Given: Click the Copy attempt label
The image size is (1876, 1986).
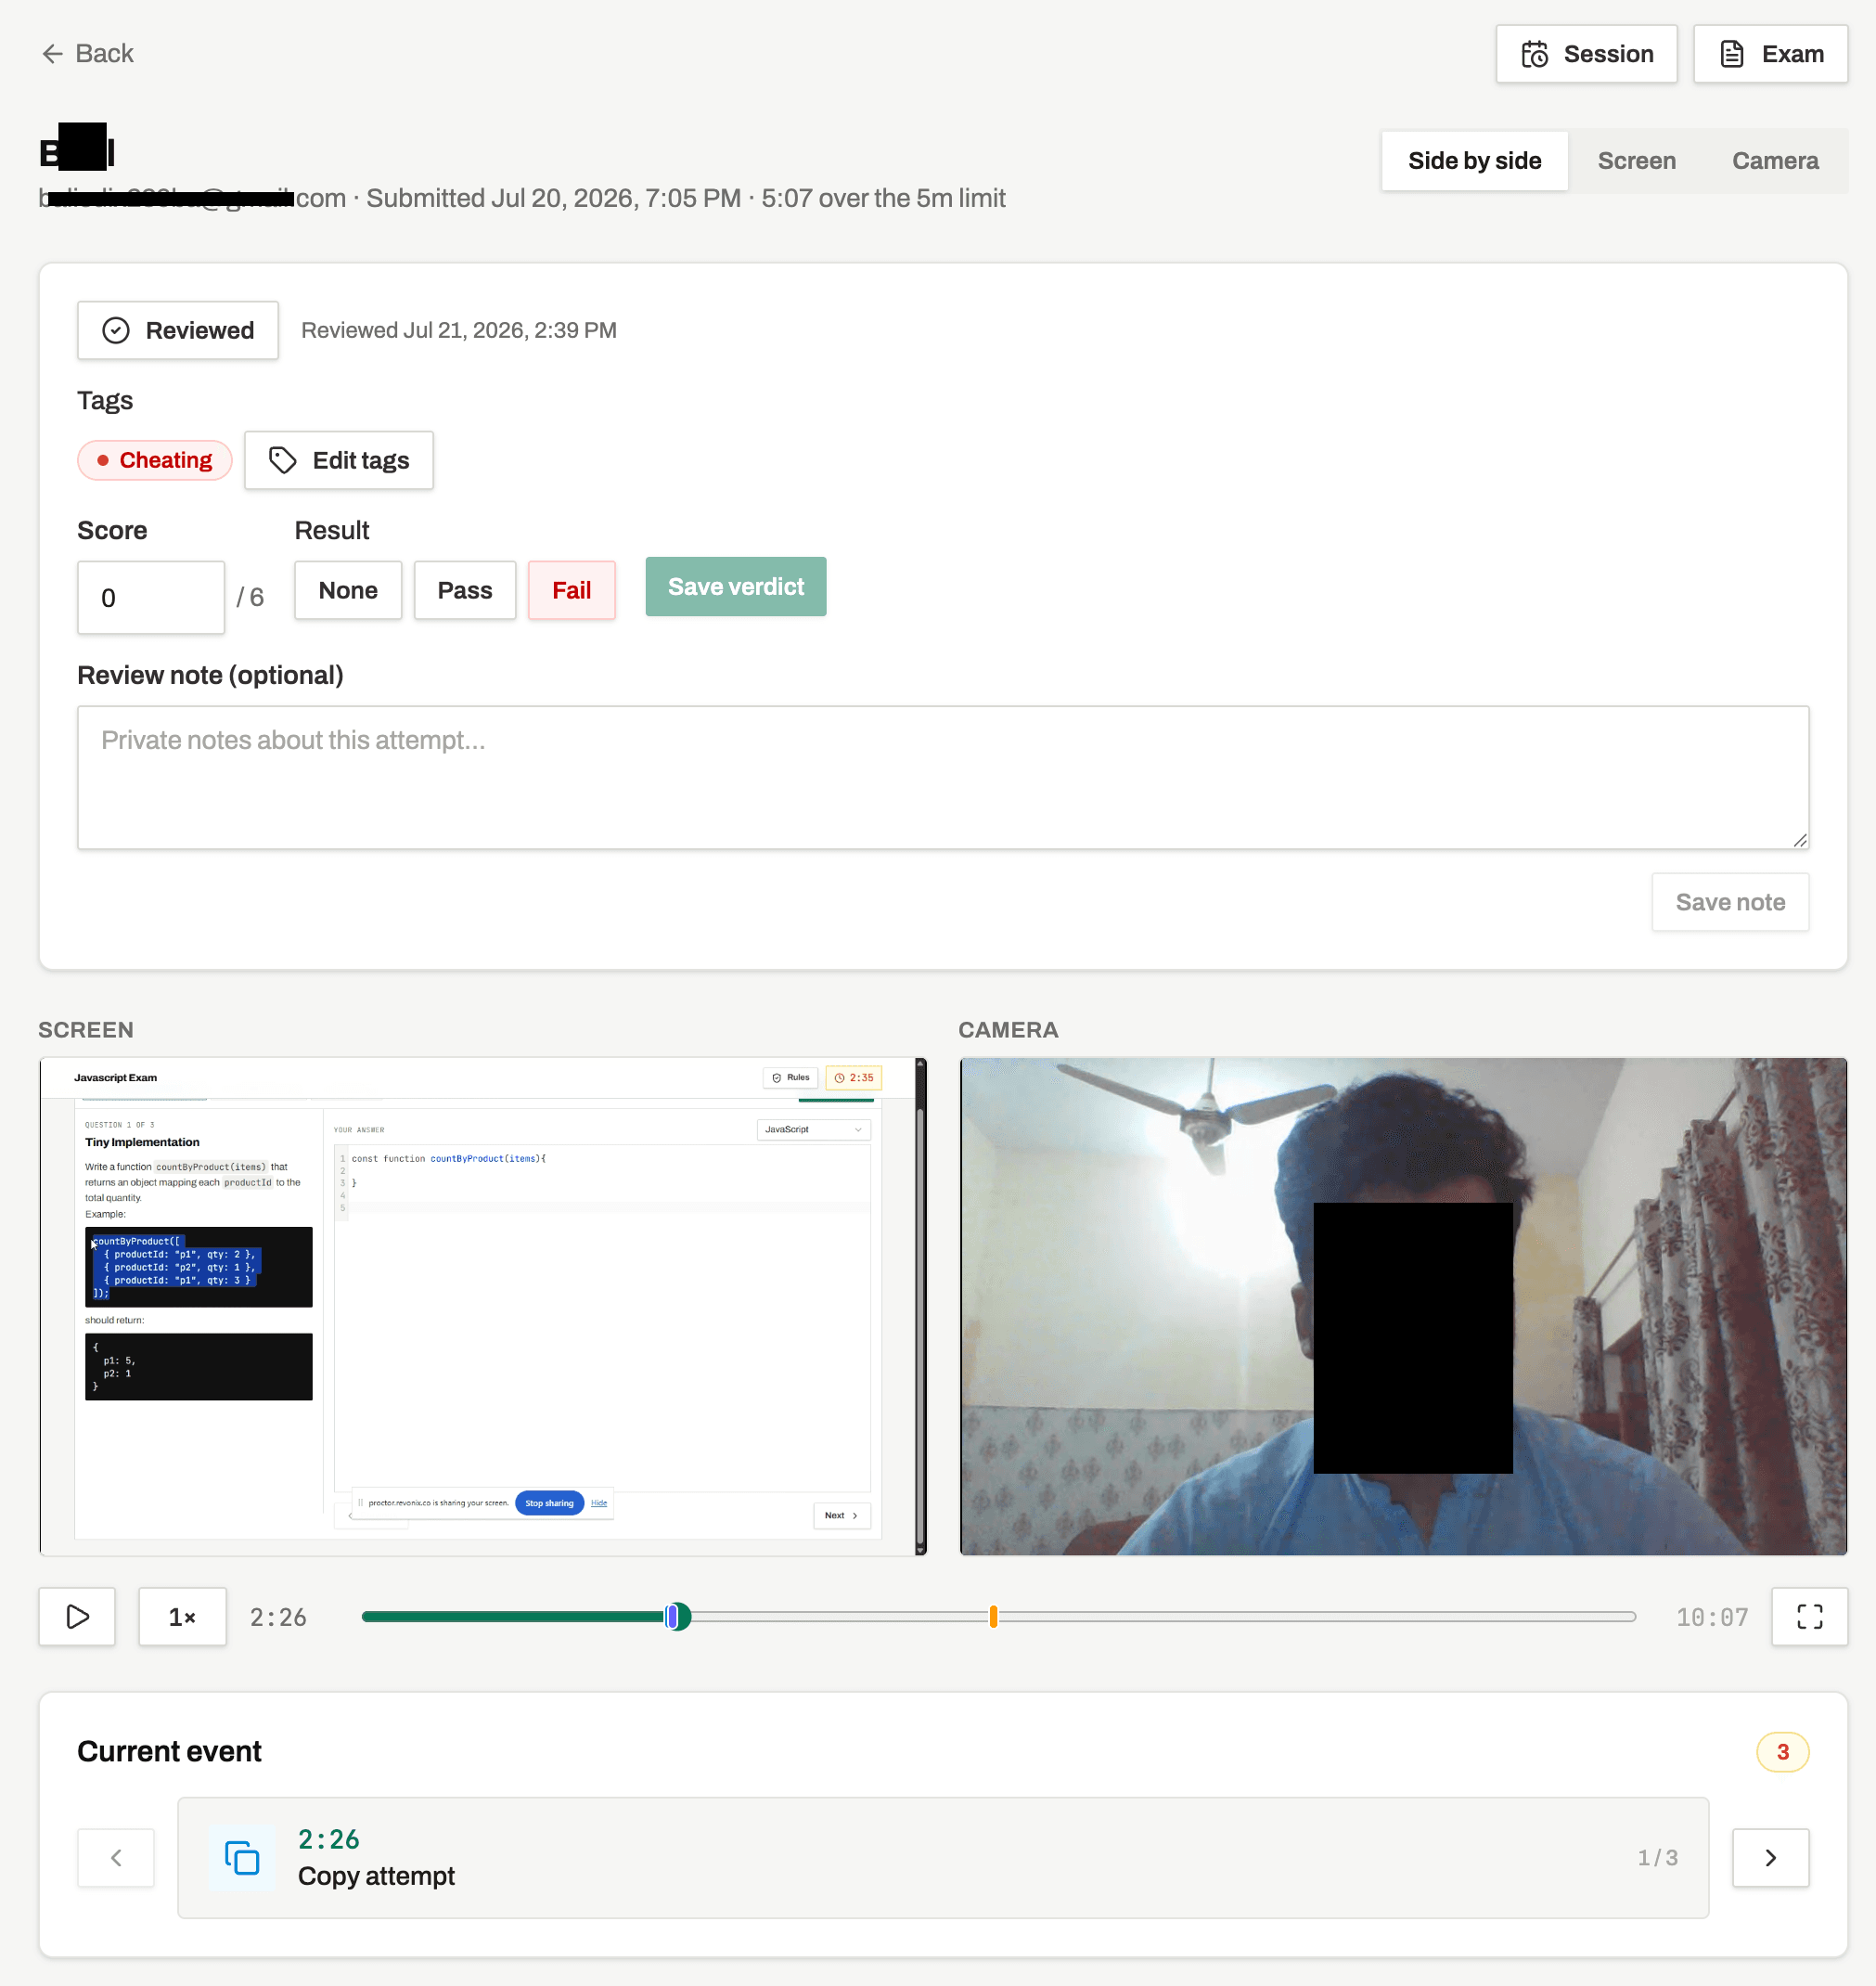Looking at the screenshot, I should (376, 1876).
